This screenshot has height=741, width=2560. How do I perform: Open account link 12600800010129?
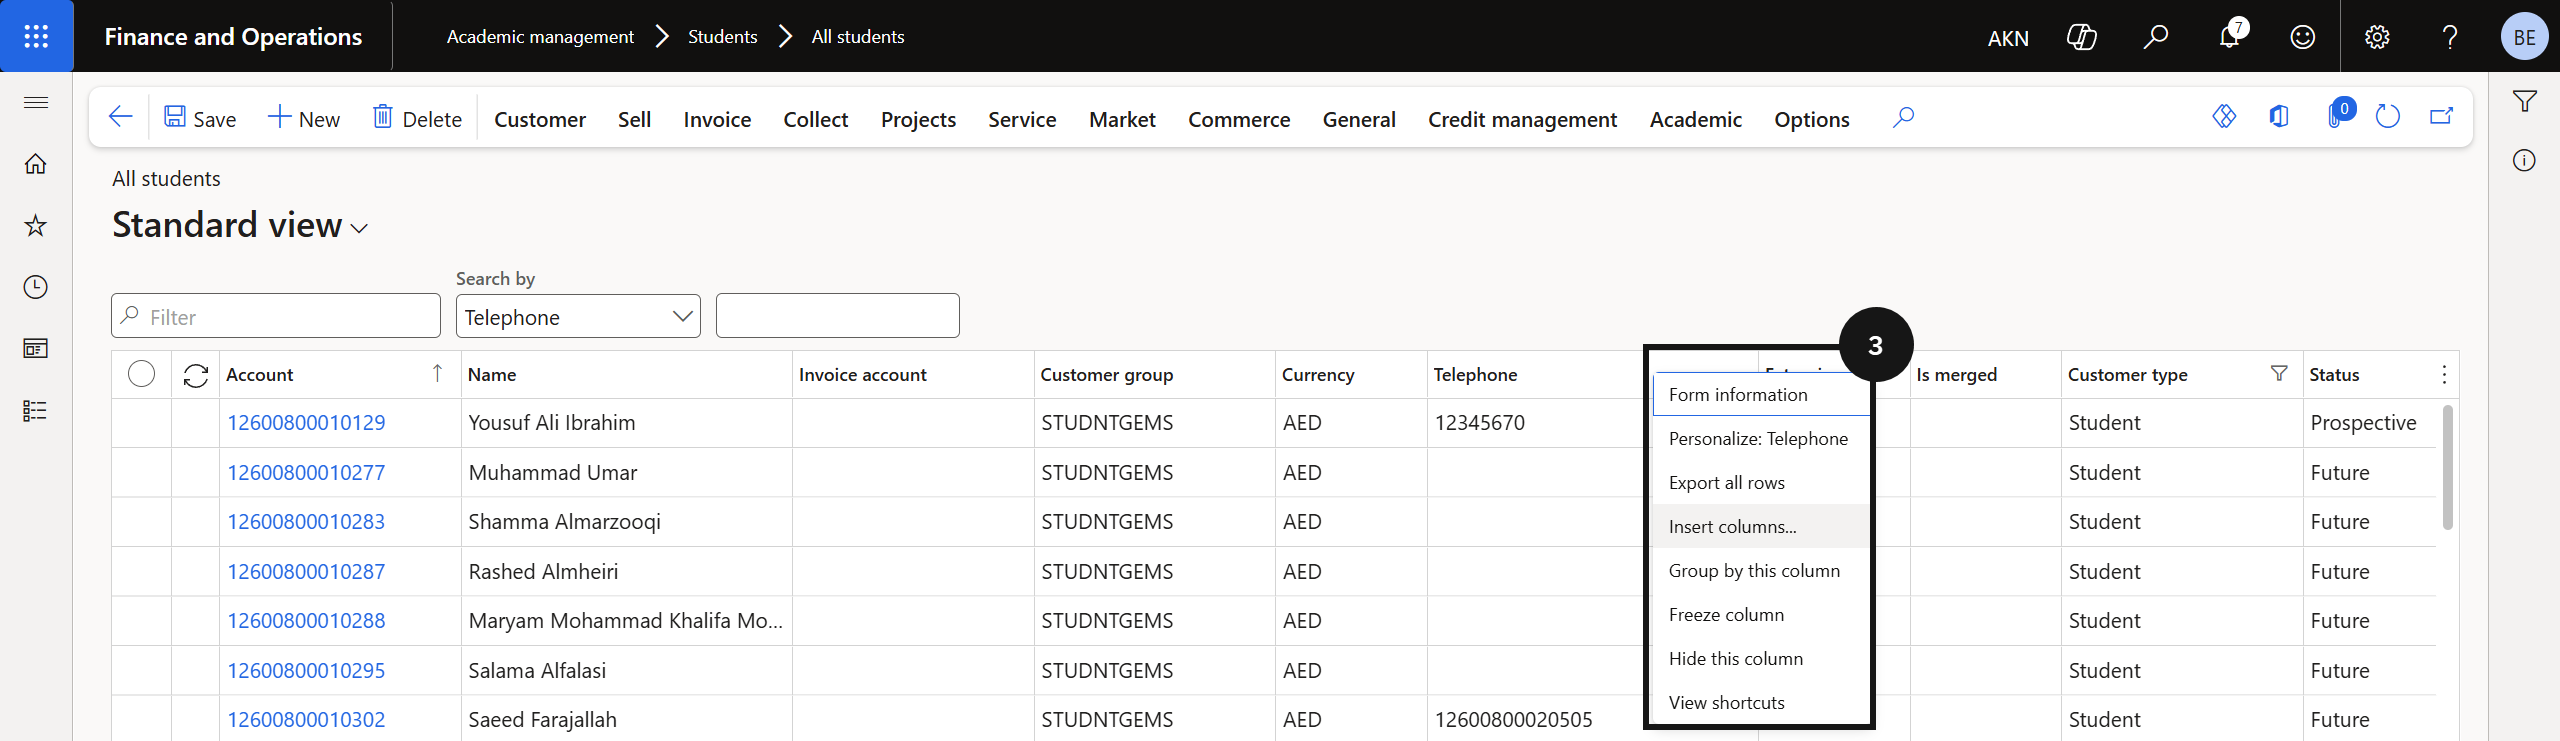click(306, 423)
